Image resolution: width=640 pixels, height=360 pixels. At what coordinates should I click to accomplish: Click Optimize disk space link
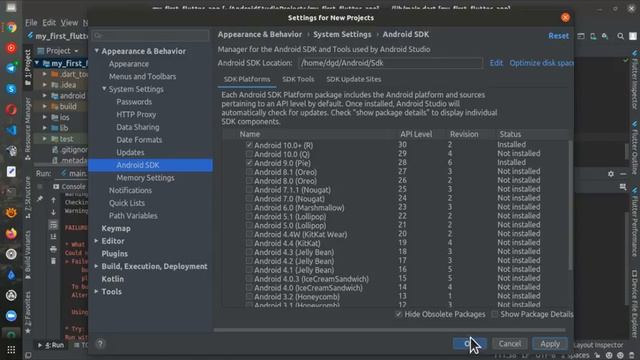541,63
